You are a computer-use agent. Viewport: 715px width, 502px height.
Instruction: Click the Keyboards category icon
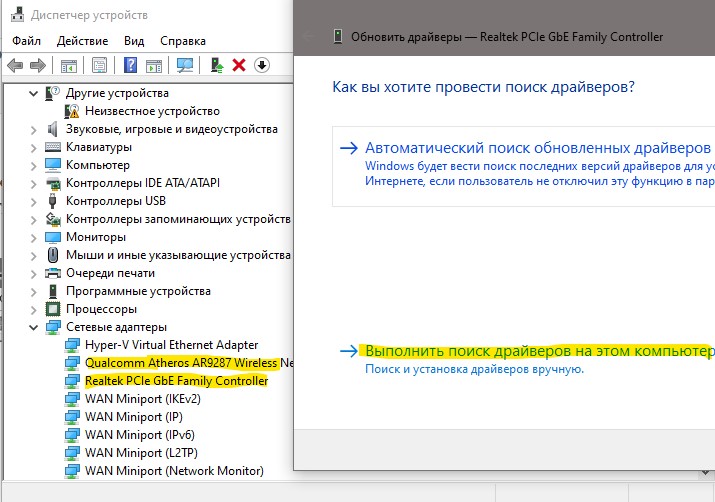tap(53, 147)
